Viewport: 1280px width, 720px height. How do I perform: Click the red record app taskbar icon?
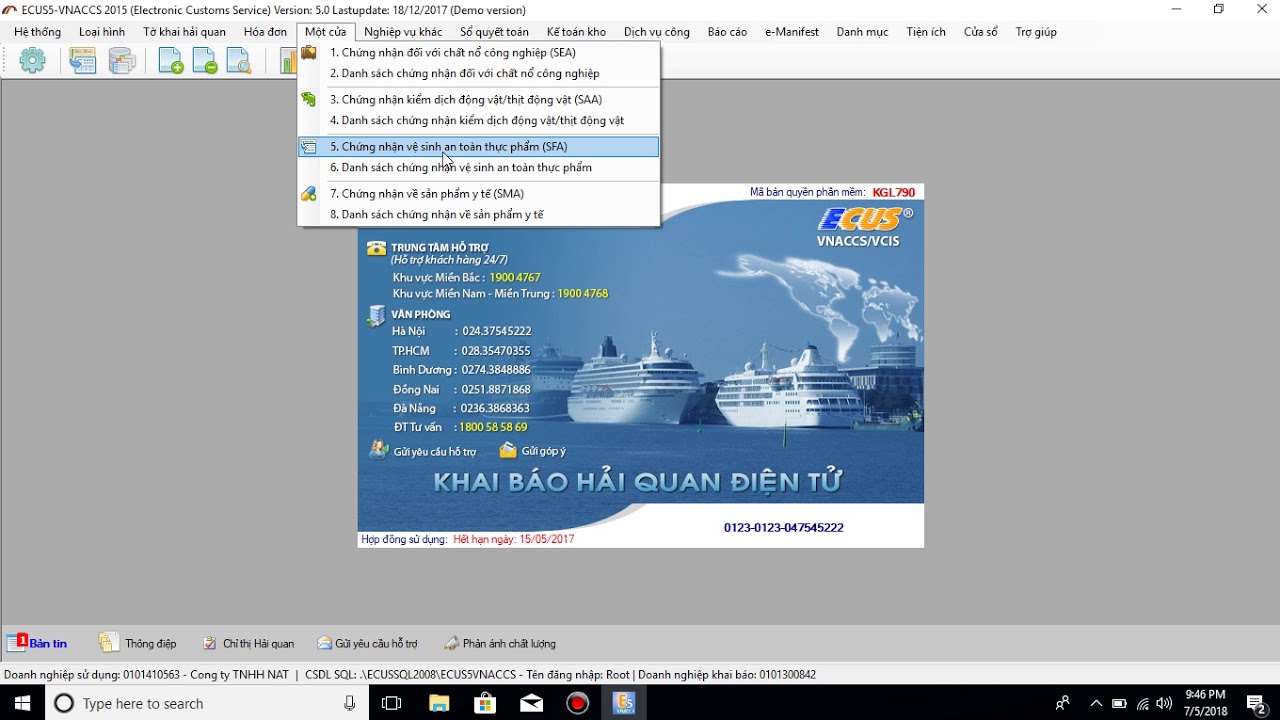point(578,703)
